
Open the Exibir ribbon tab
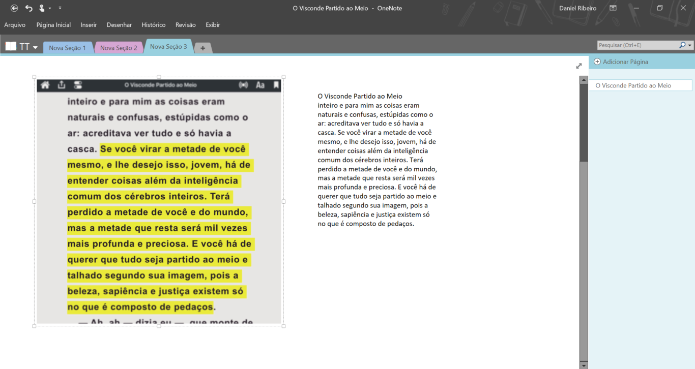212,25
